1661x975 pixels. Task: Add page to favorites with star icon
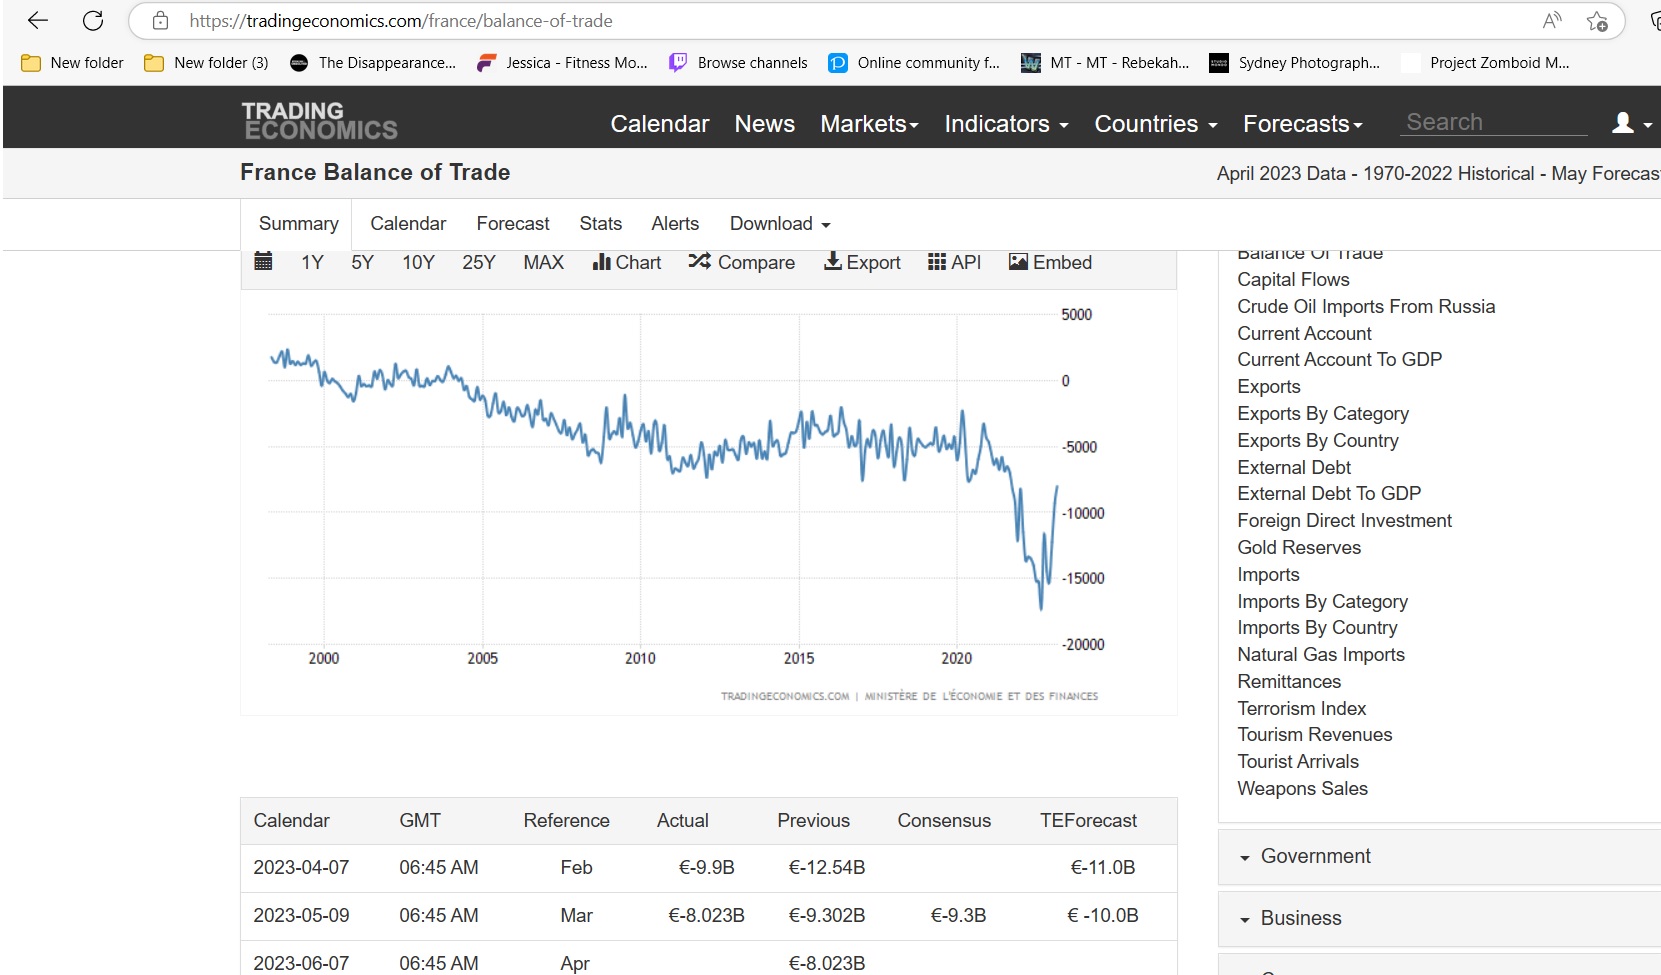click(1597, 21)
